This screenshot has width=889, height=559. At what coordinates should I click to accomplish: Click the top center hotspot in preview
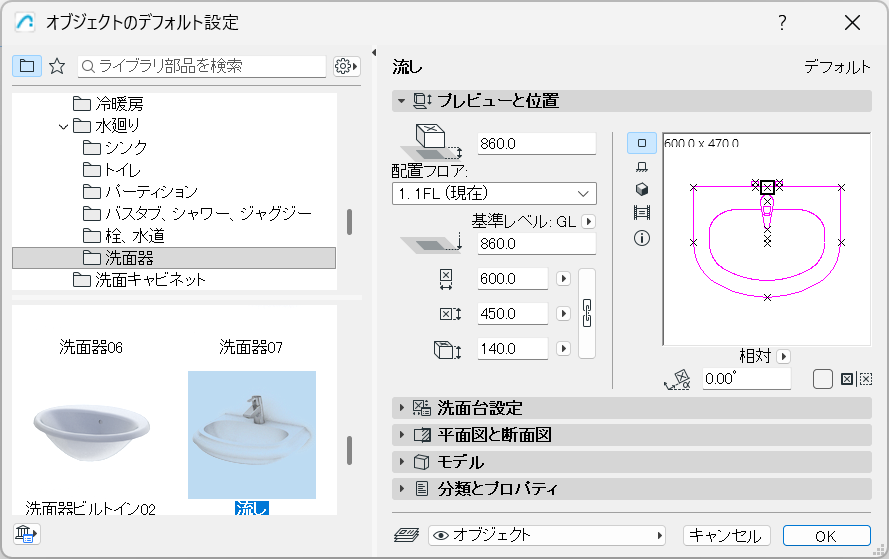[x=767, y=187]
